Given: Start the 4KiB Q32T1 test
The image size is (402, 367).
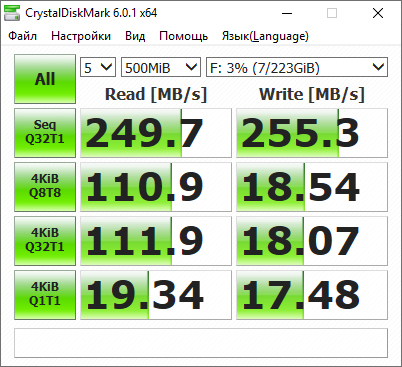Looking at the screenshot, I should tap(45, 241).
